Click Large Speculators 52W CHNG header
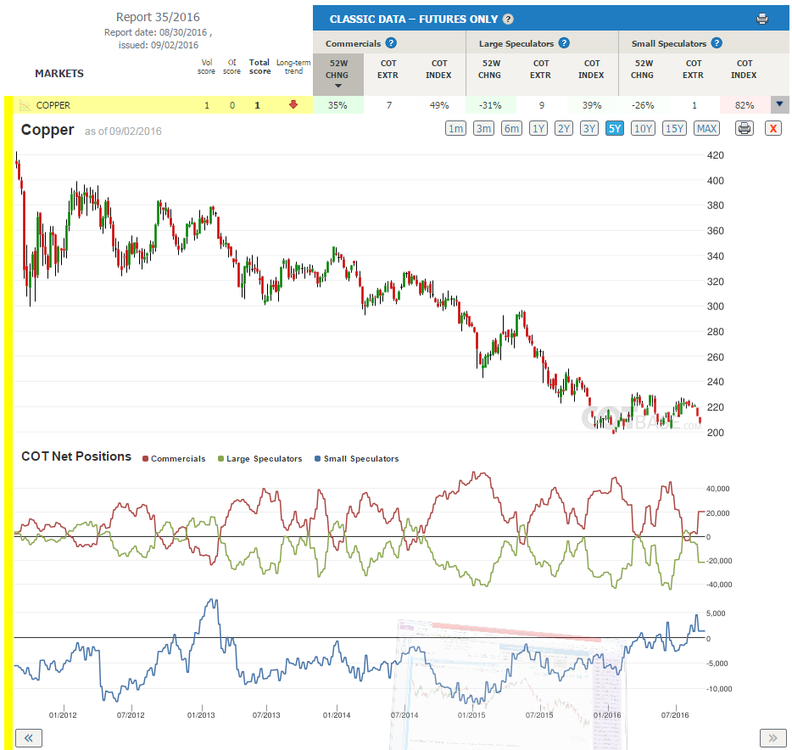 point(490,69)
